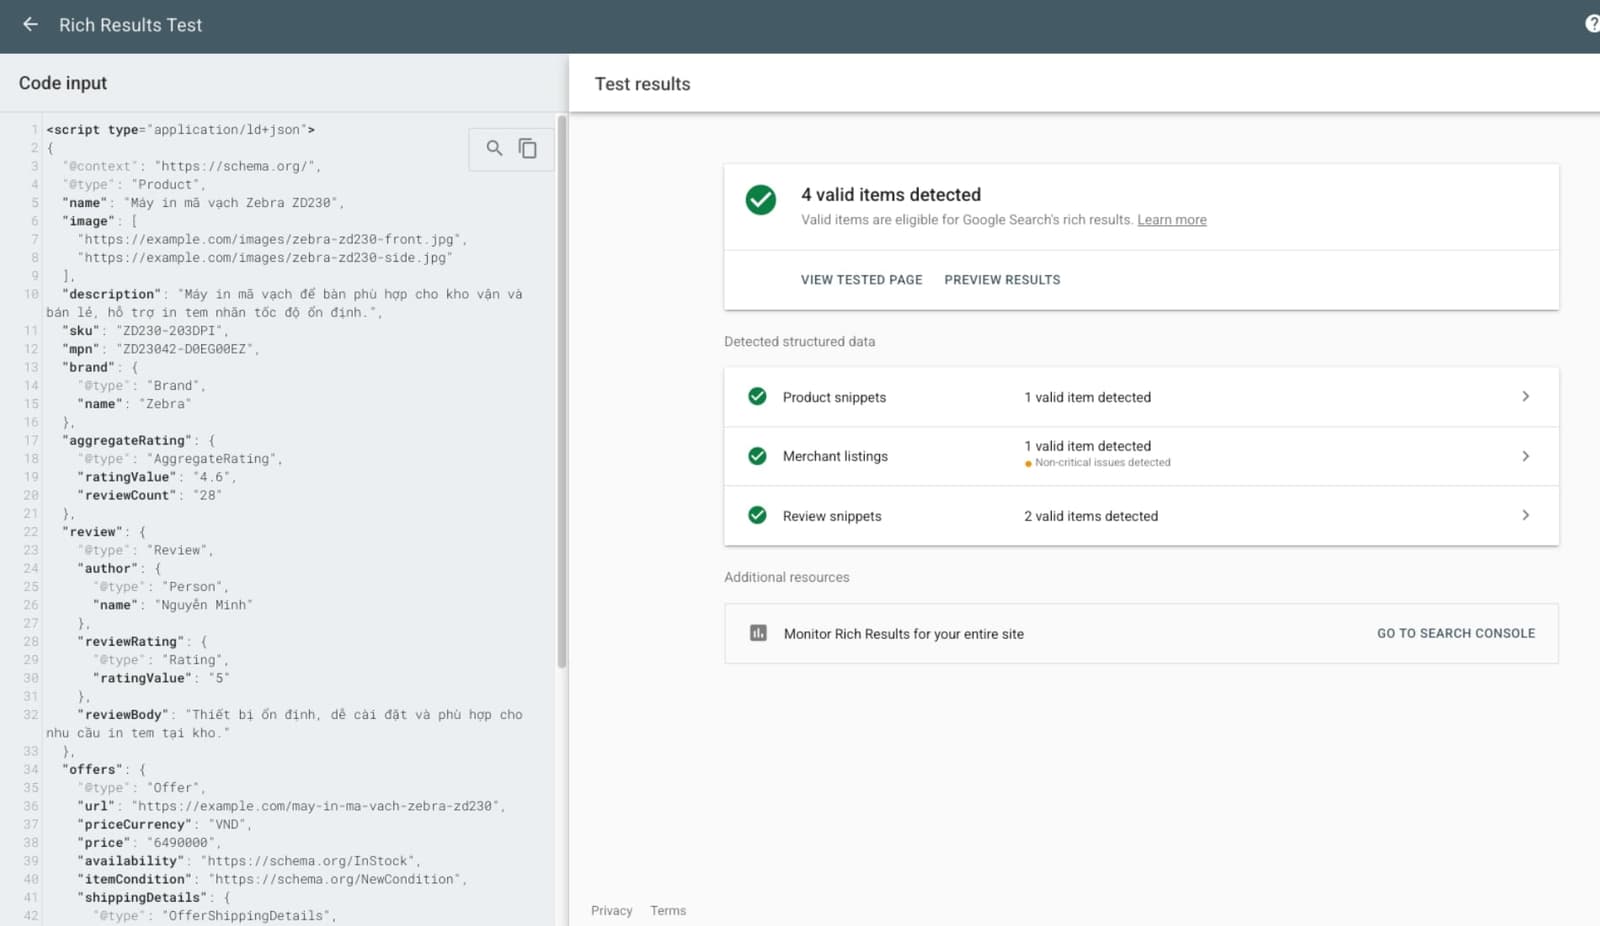Click the Merchant listings green check icon
This screenshot has width=1600, height=926.
click(x=757, y=456)
